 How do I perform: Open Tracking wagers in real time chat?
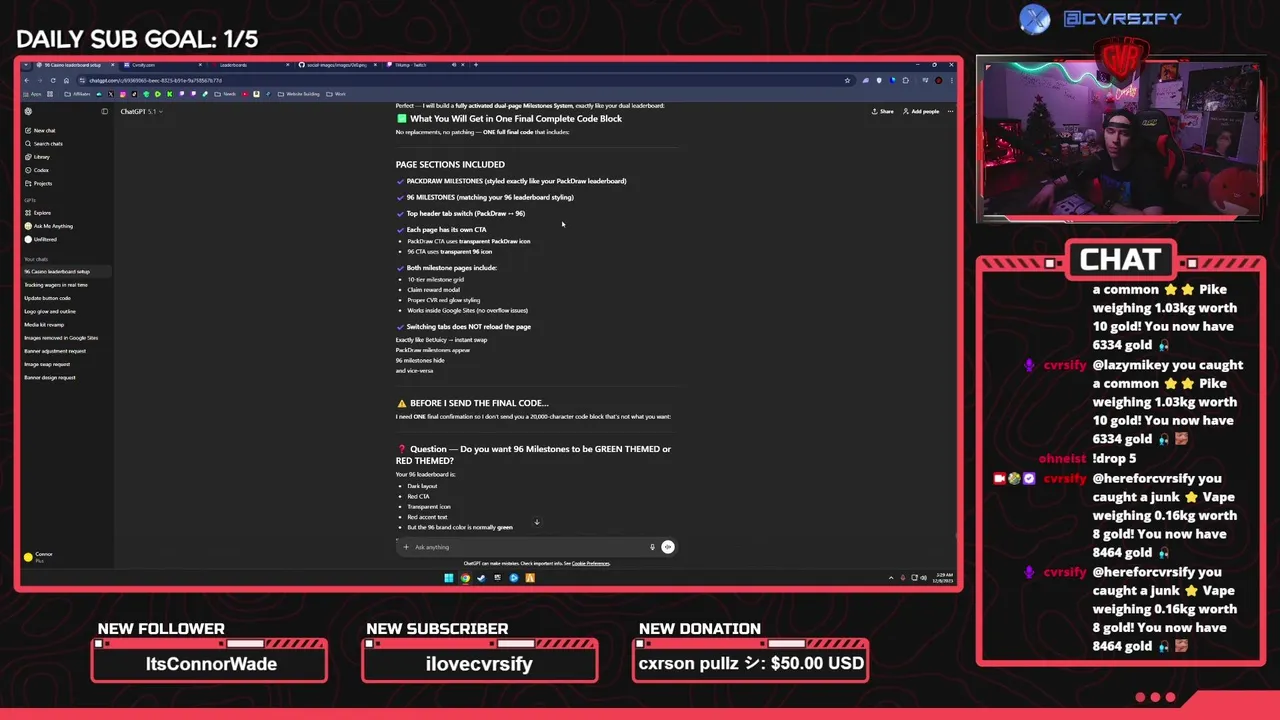(56, 285)
